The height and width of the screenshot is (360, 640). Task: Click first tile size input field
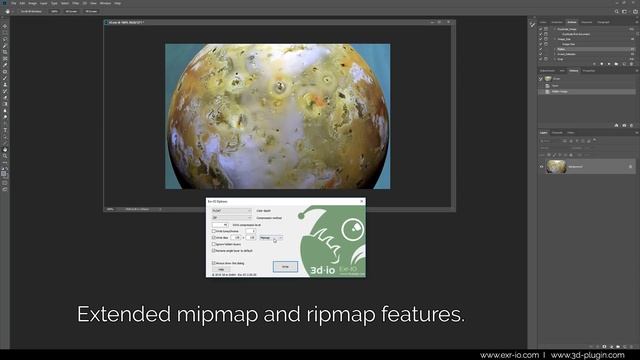click(x=236, y=238)
